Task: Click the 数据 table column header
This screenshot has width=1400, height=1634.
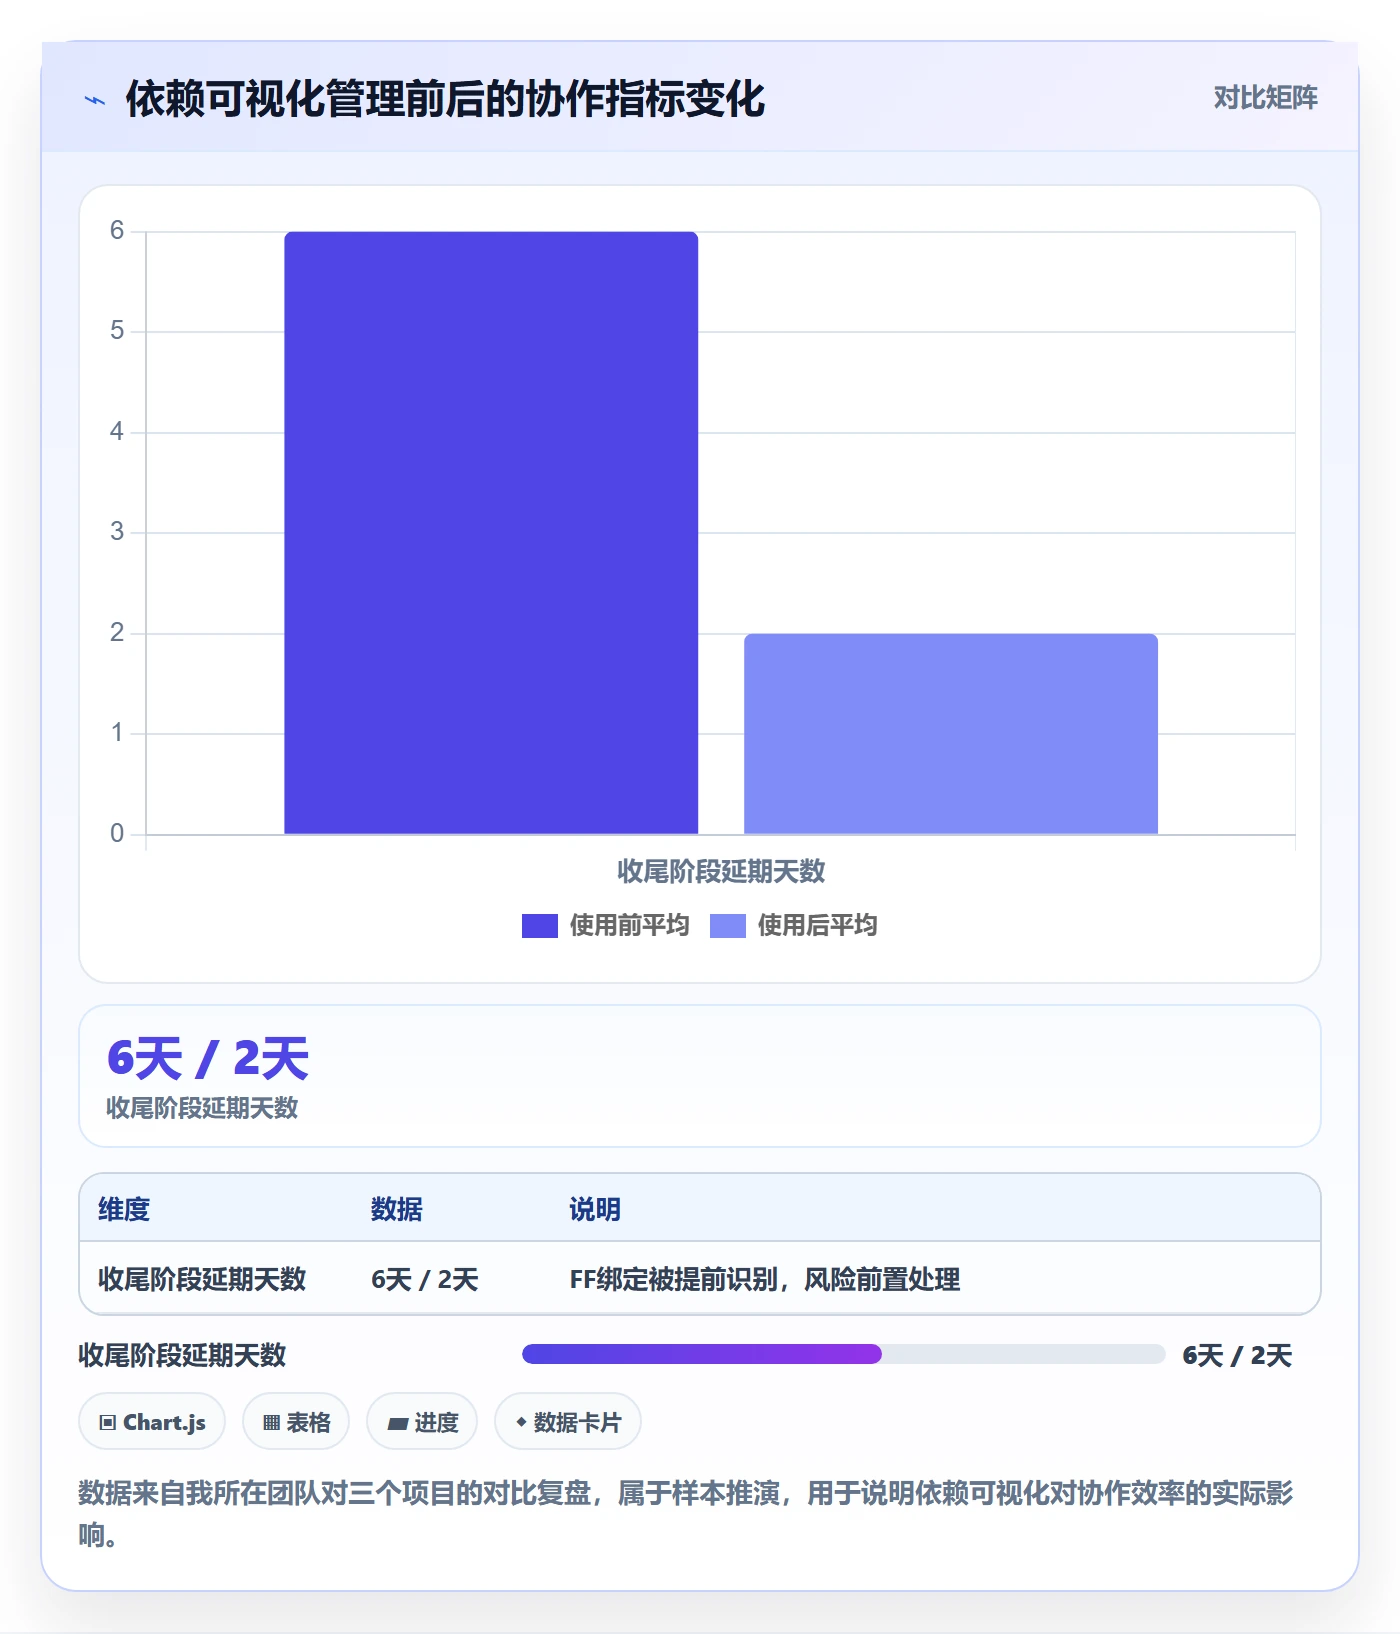Action: (397, 1209)
